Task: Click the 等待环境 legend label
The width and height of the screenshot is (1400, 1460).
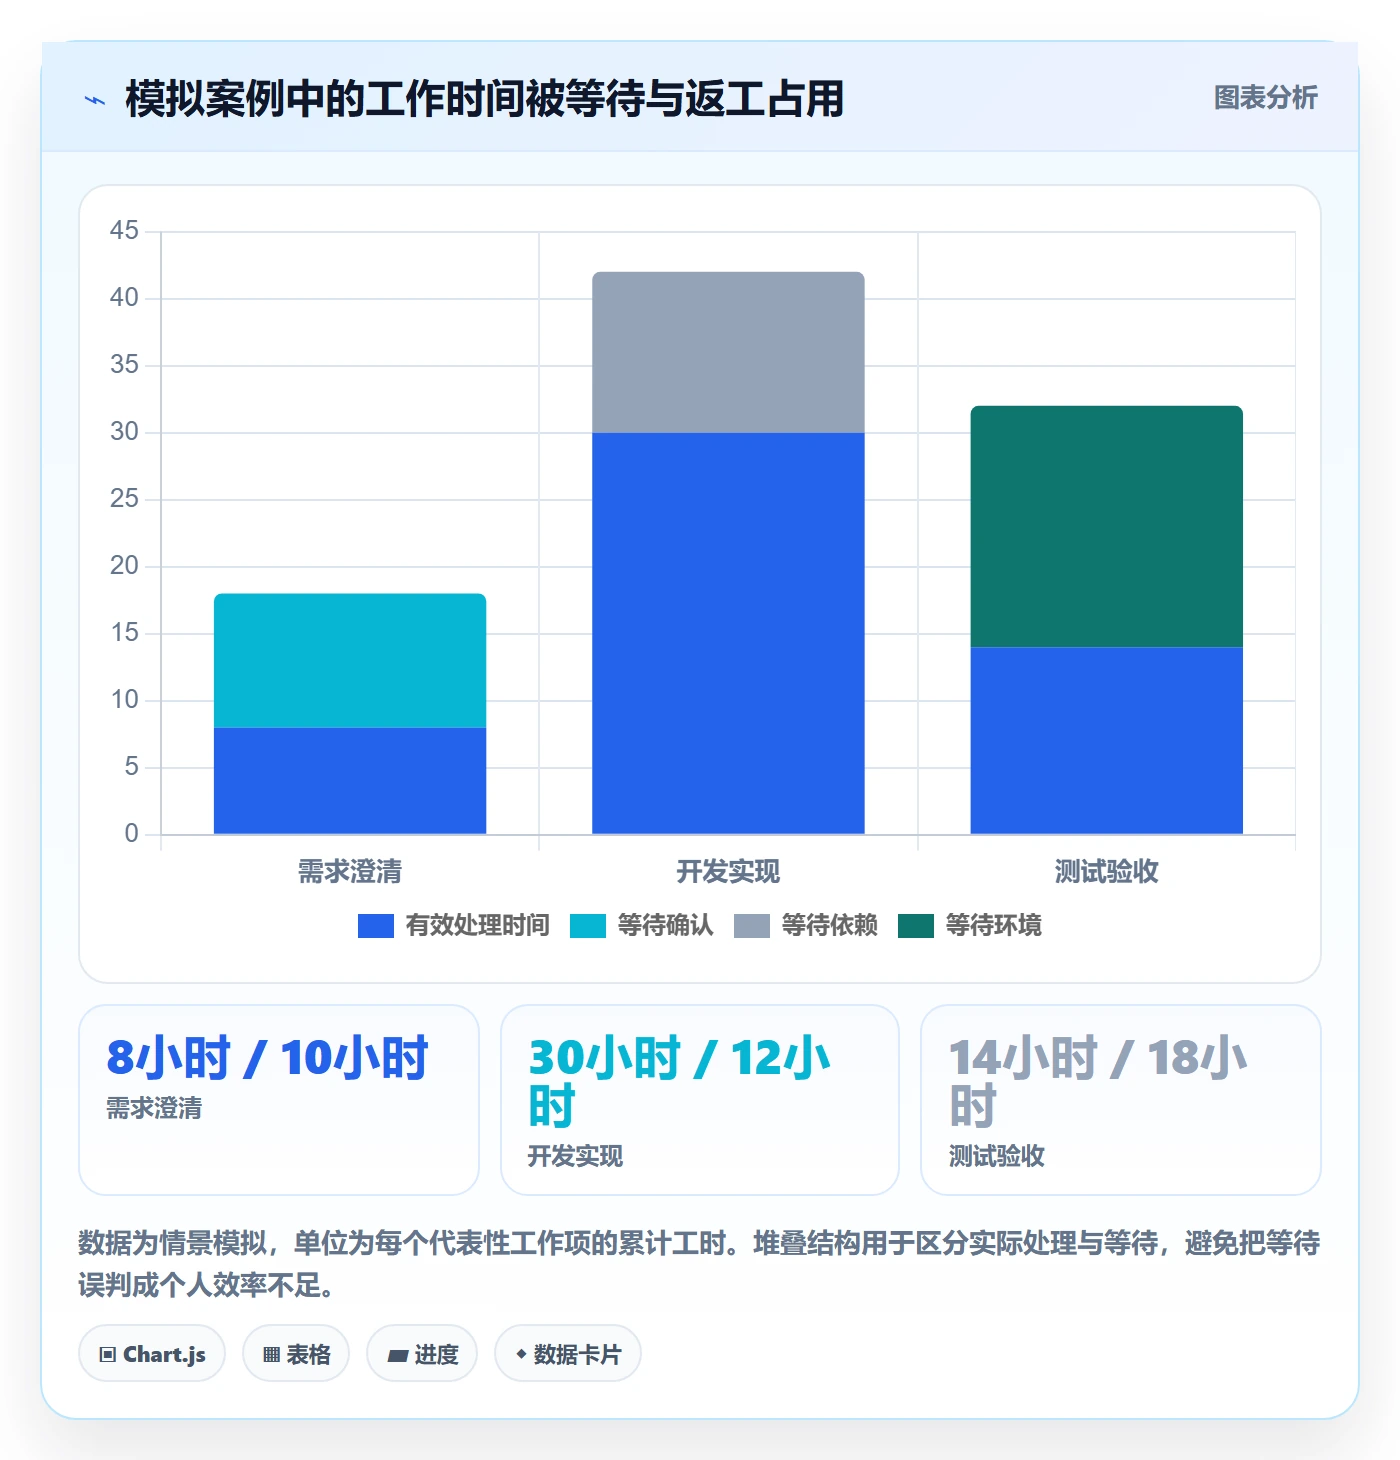Action: tap(993, 926)
